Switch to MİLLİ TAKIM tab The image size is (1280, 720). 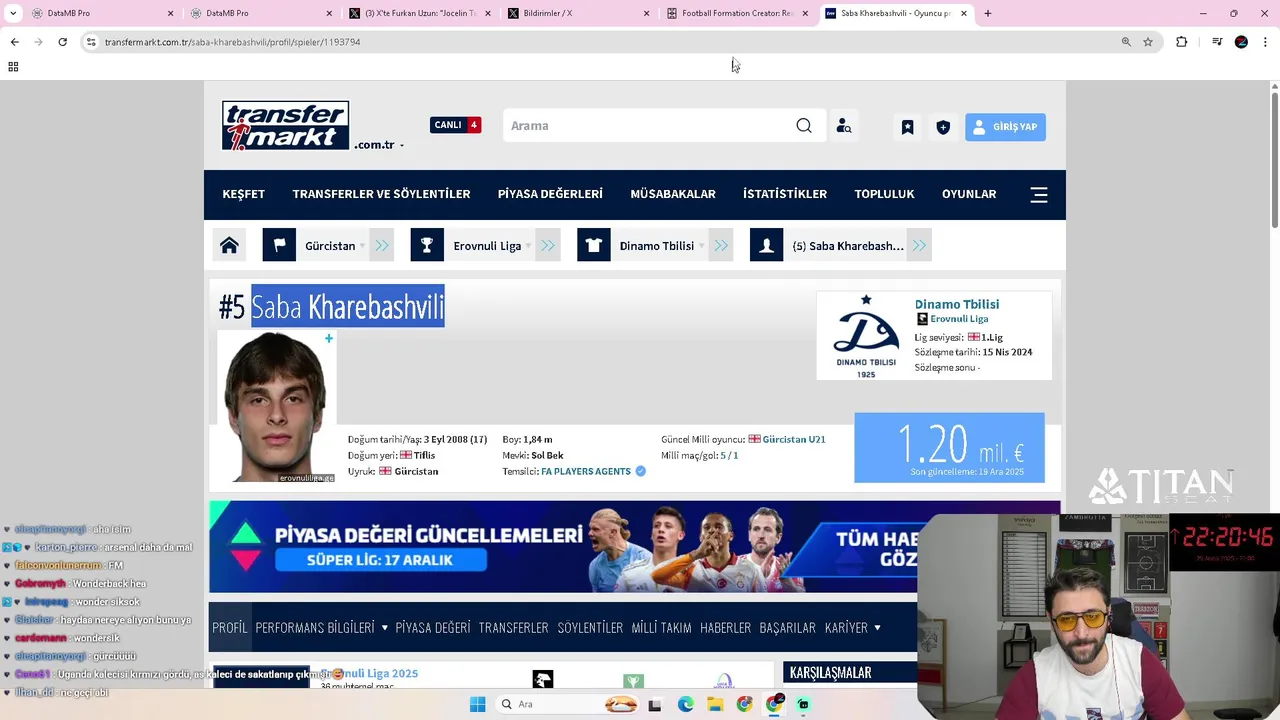click(x=661, y=628)
